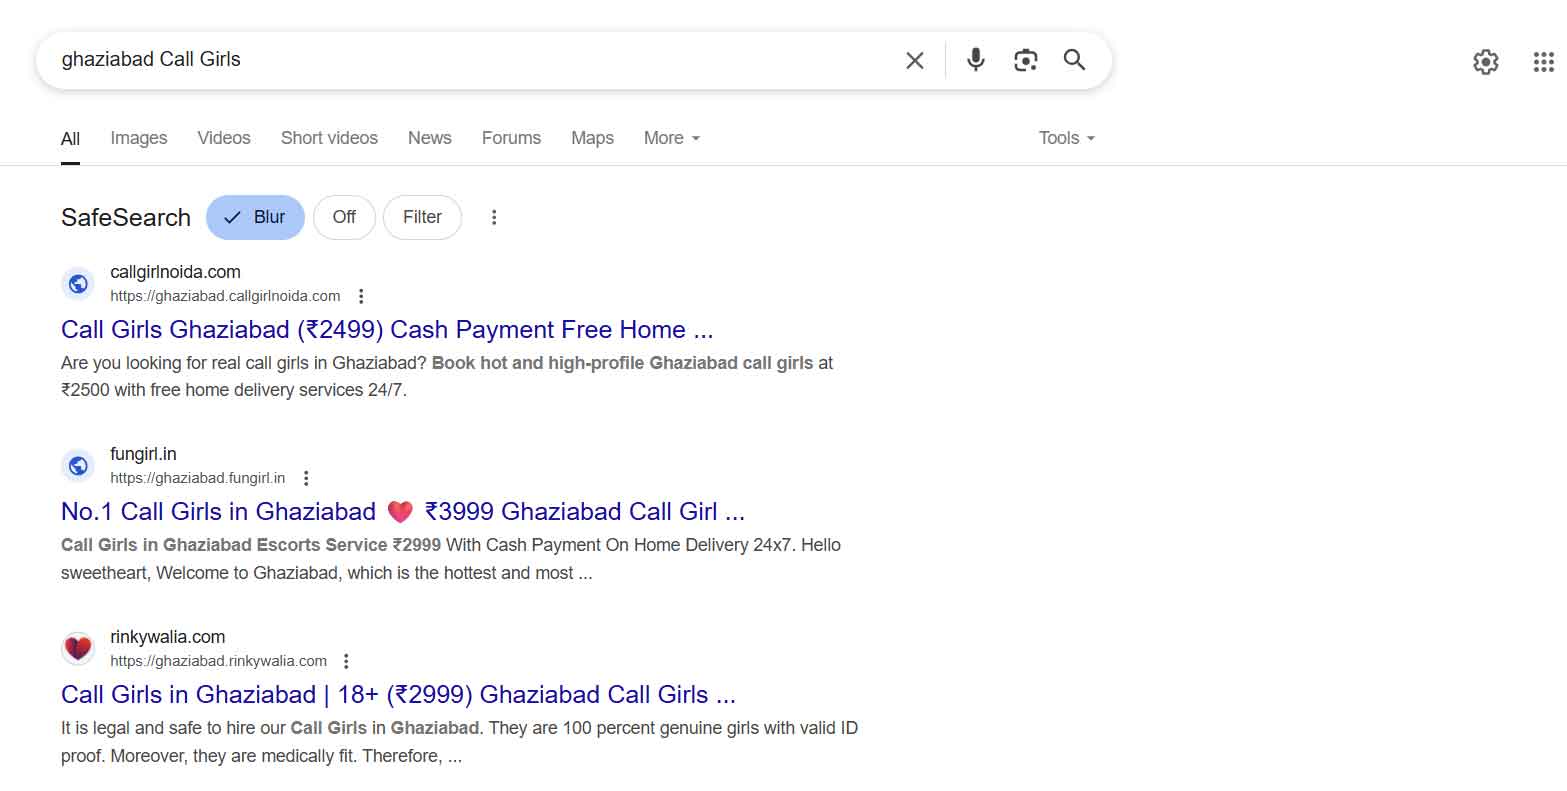Open three-dot menu beside ghaziabad.rinkywalia.com URL
This screenshot has width=1567, height=791.
[x=346, y=661]
